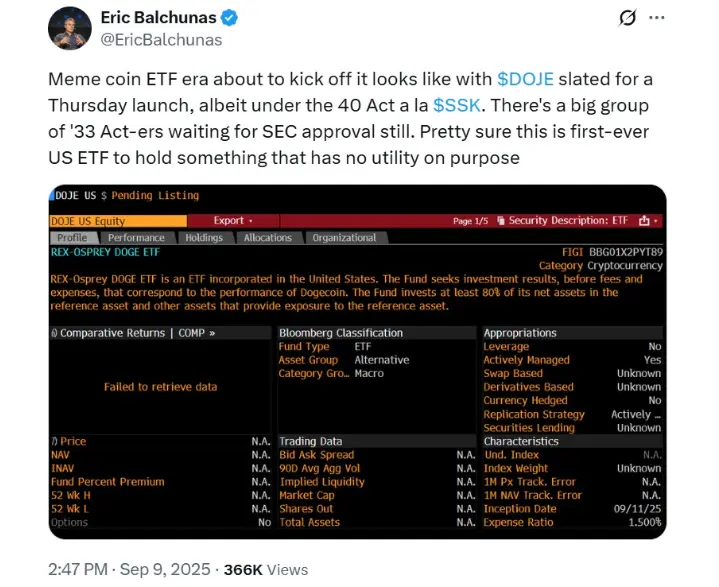Click the @EricBalchunas handle
The width and height of the screenshot is (719, 587).
161,40
